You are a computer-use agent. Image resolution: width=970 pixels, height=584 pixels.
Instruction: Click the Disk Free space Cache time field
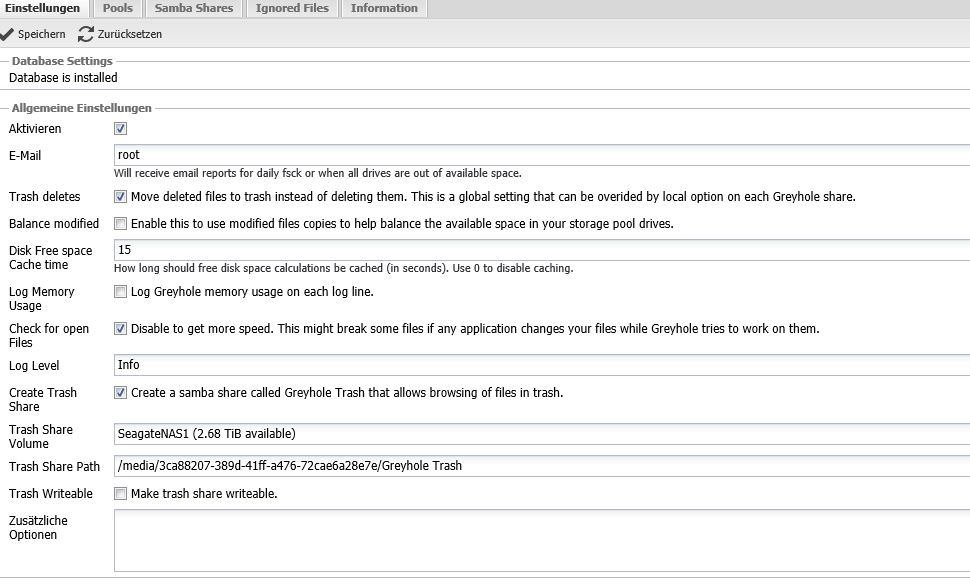click(541, 251)
